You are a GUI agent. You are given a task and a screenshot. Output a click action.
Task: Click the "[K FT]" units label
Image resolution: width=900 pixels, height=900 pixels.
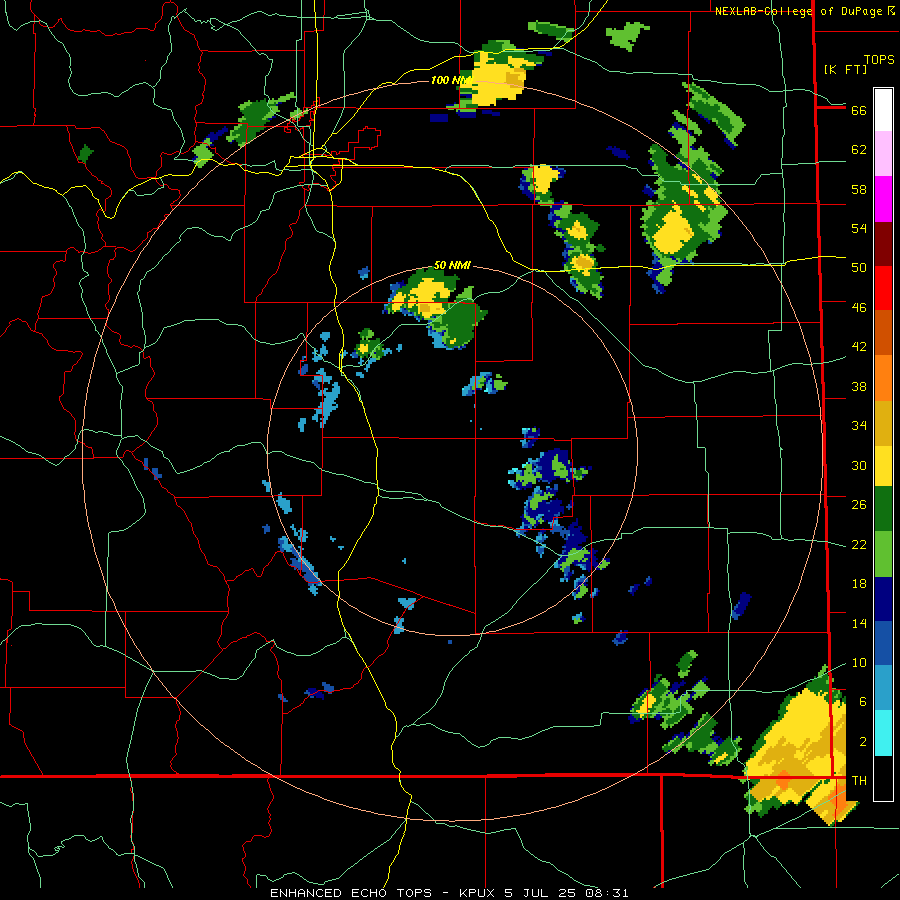coord(845,69)
